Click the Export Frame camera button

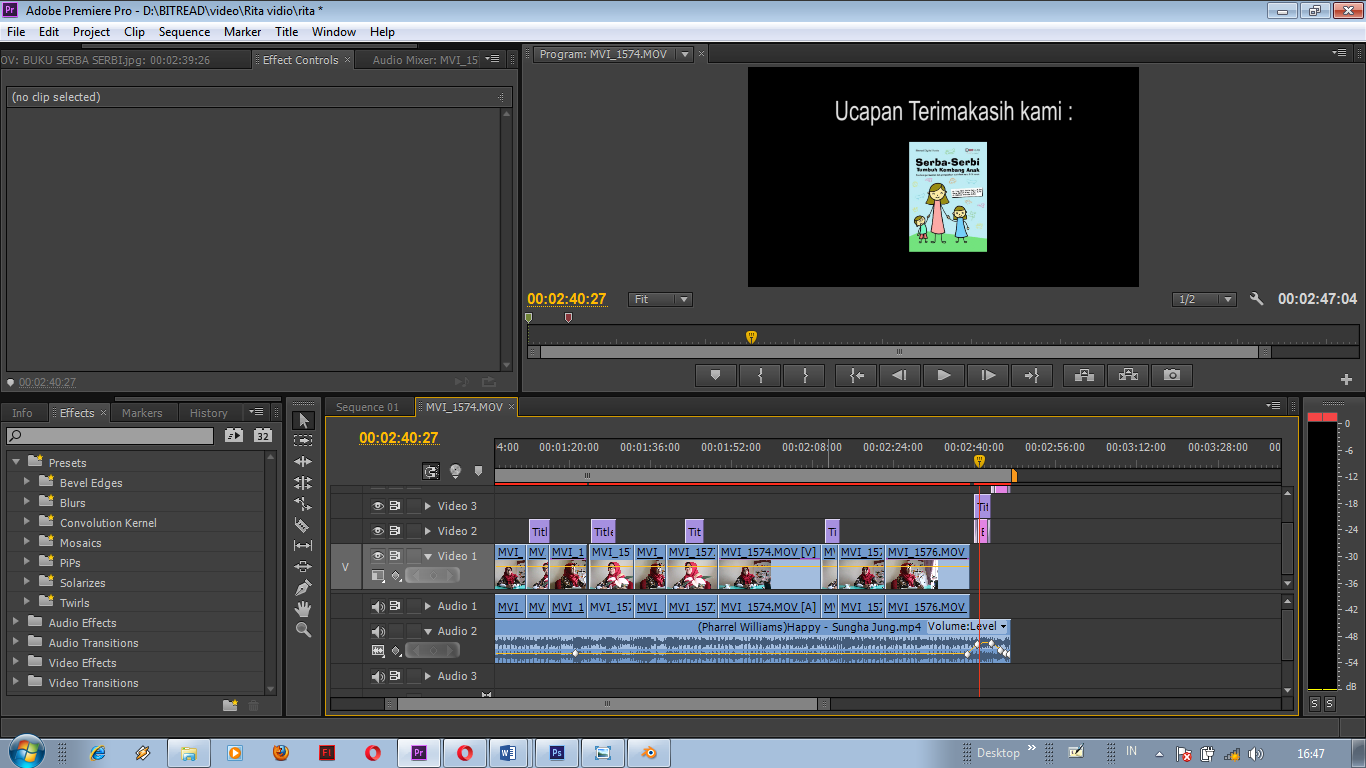pos(1172,375)
